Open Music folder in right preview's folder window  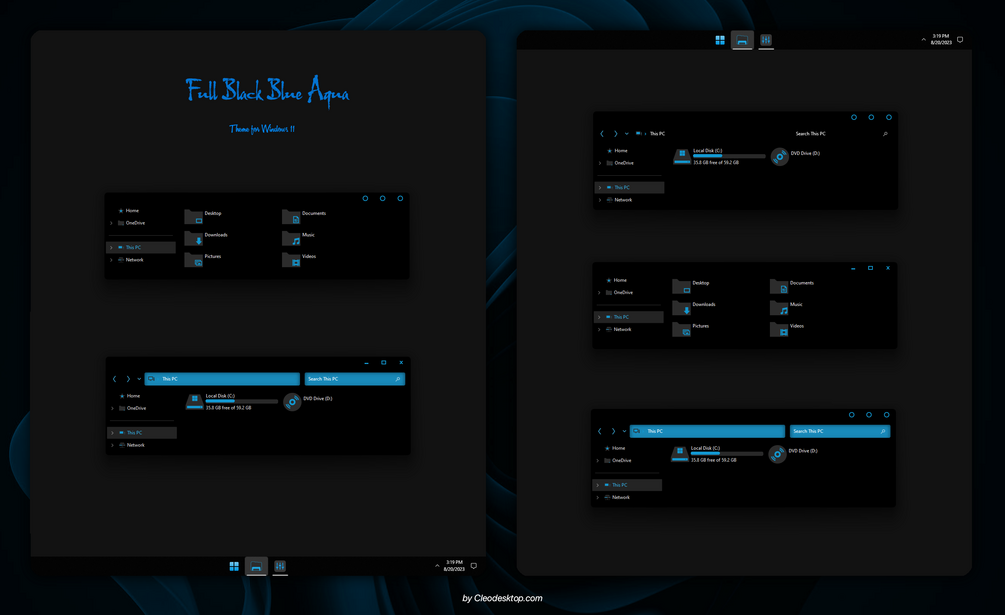click(786, 308)
